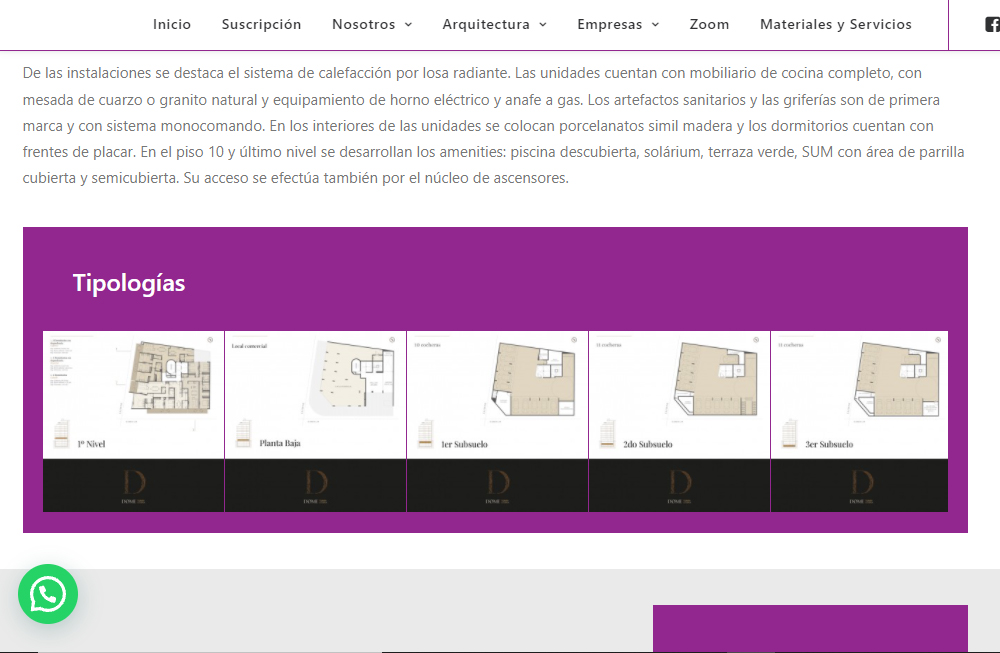View the 2do Subsuelo floor plan
Screen dimensions: 1000x653
680,395
